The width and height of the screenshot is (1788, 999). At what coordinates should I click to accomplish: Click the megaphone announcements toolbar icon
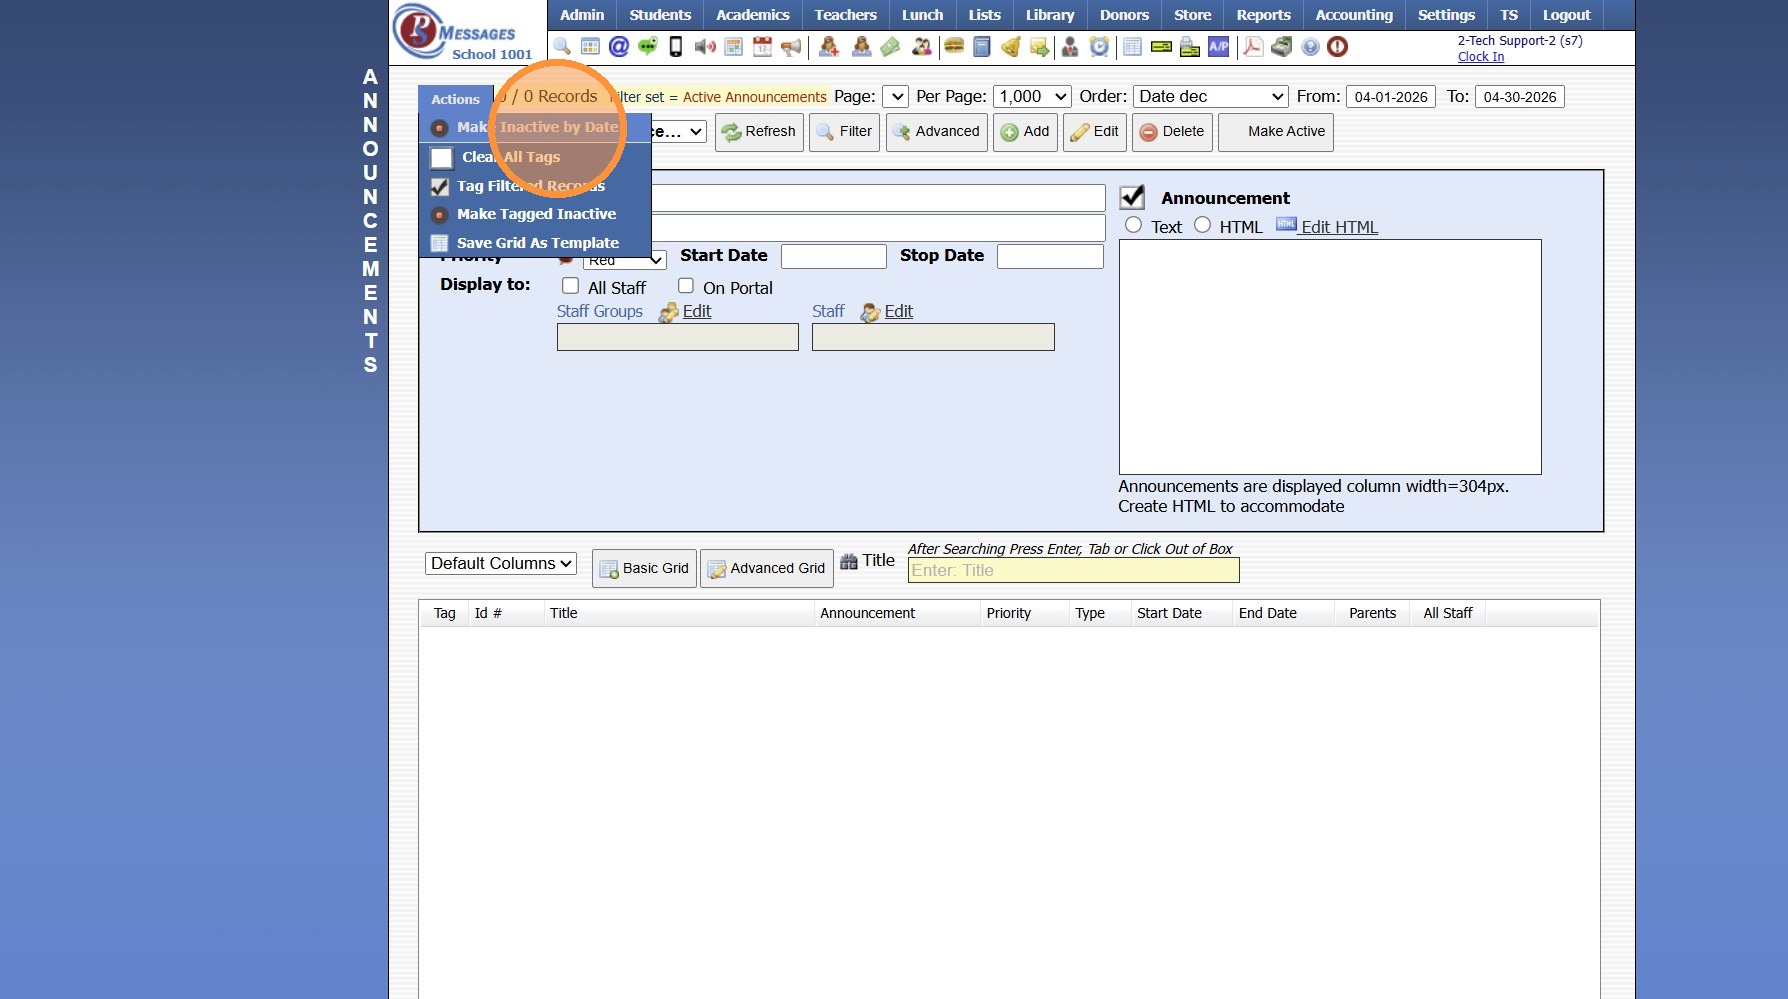[x=791, y=47]
